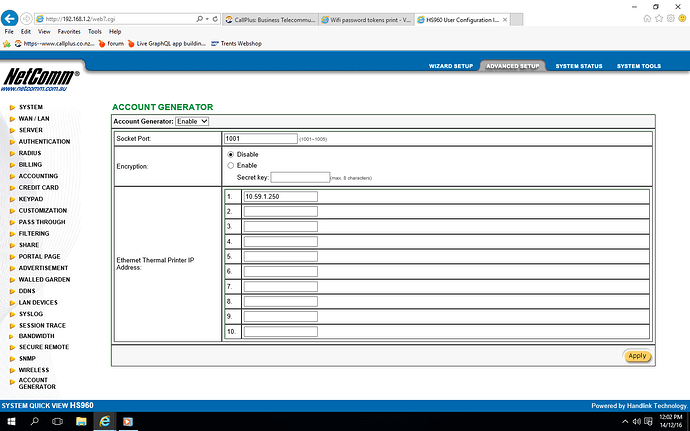This screenshot has width=690, height=431.
Task: Switch to the WIZARD SETUP tab
Action: click(451, 66)
